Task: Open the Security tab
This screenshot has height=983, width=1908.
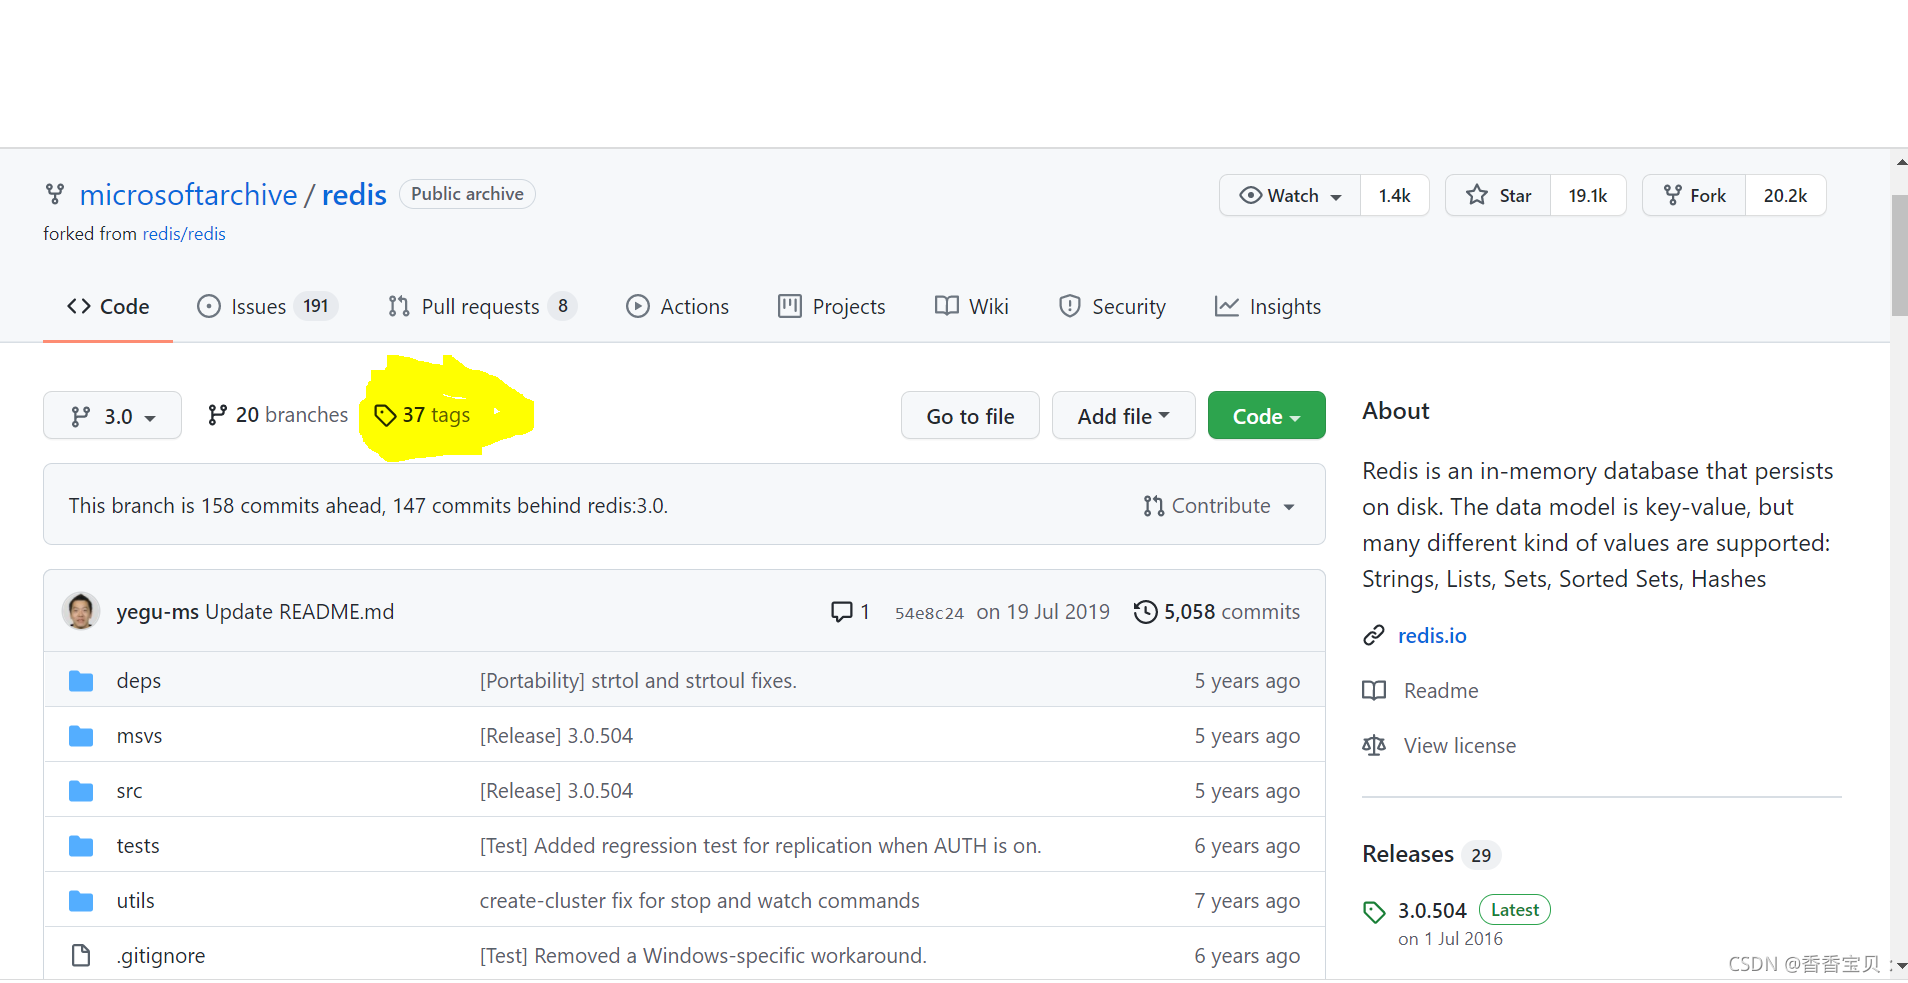Action: [1112, 307]
